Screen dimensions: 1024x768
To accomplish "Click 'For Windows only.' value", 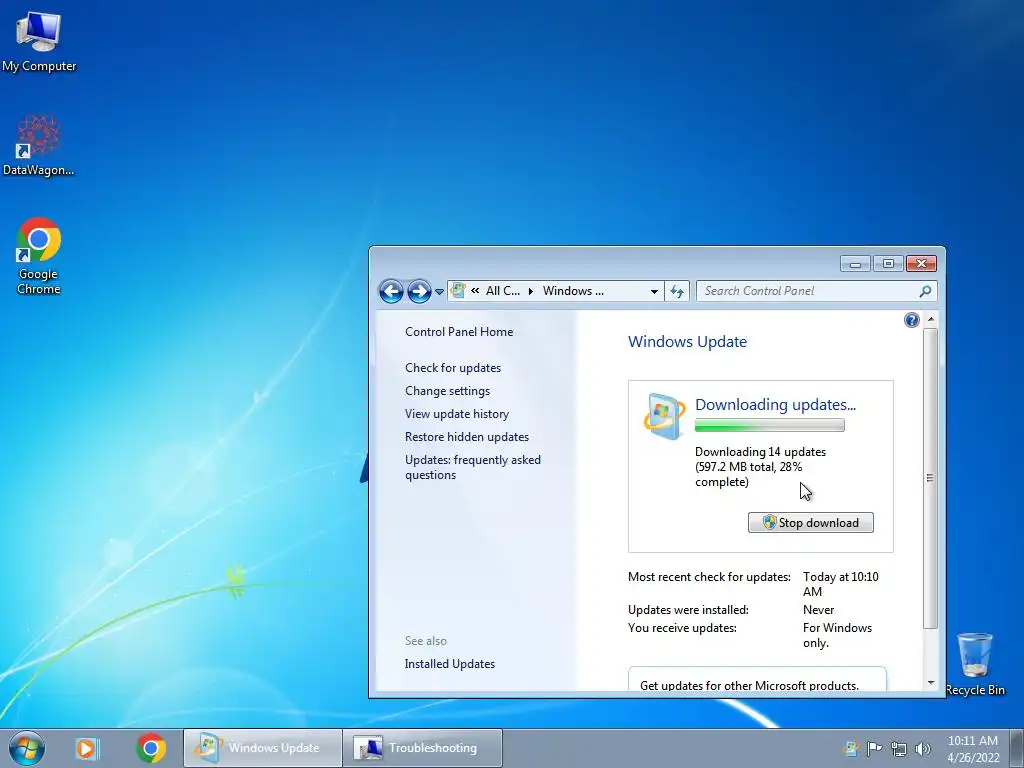I will coord(837,635).
